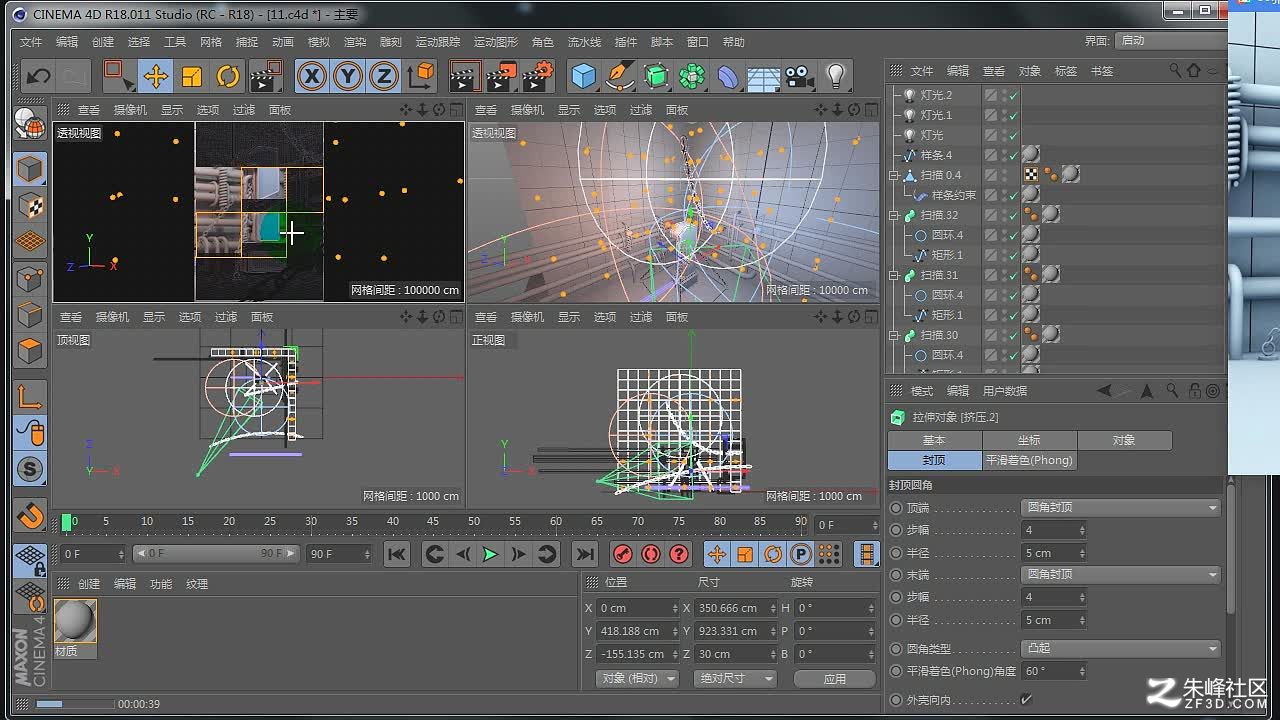Go to the end of animation
This screenshot has width=1280, height=720.
[x=585, y=554]
